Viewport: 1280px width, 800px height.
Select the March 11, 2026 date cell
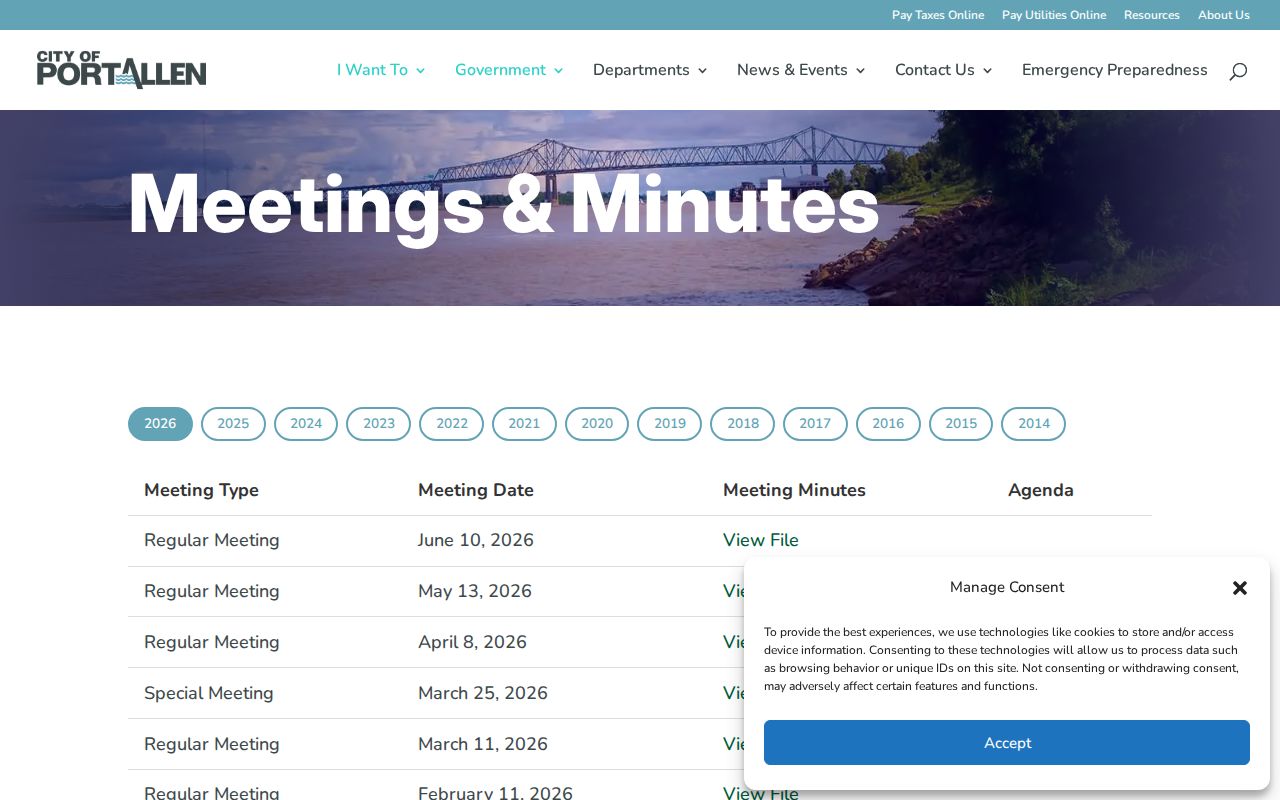coord(483,744)
